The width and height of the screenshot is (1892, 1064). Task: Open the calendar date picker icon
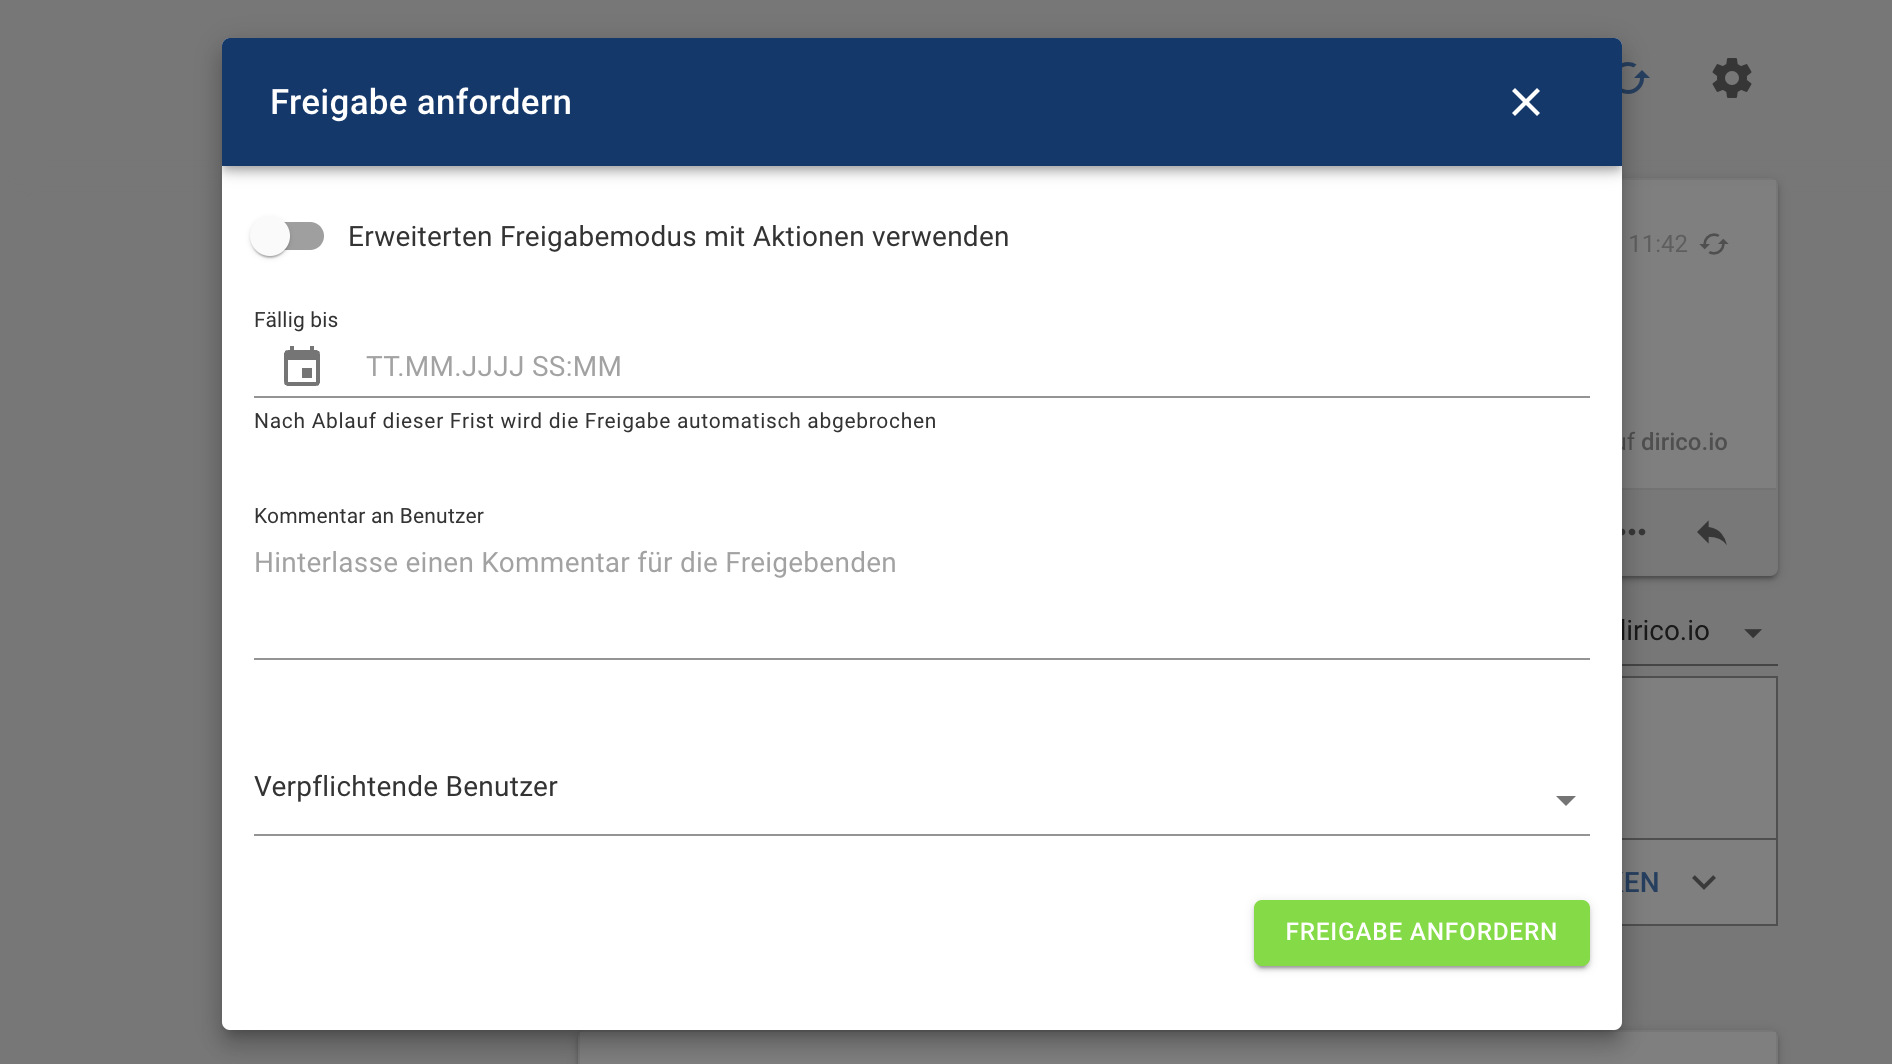pyautogui.click(x=301, y=366)
